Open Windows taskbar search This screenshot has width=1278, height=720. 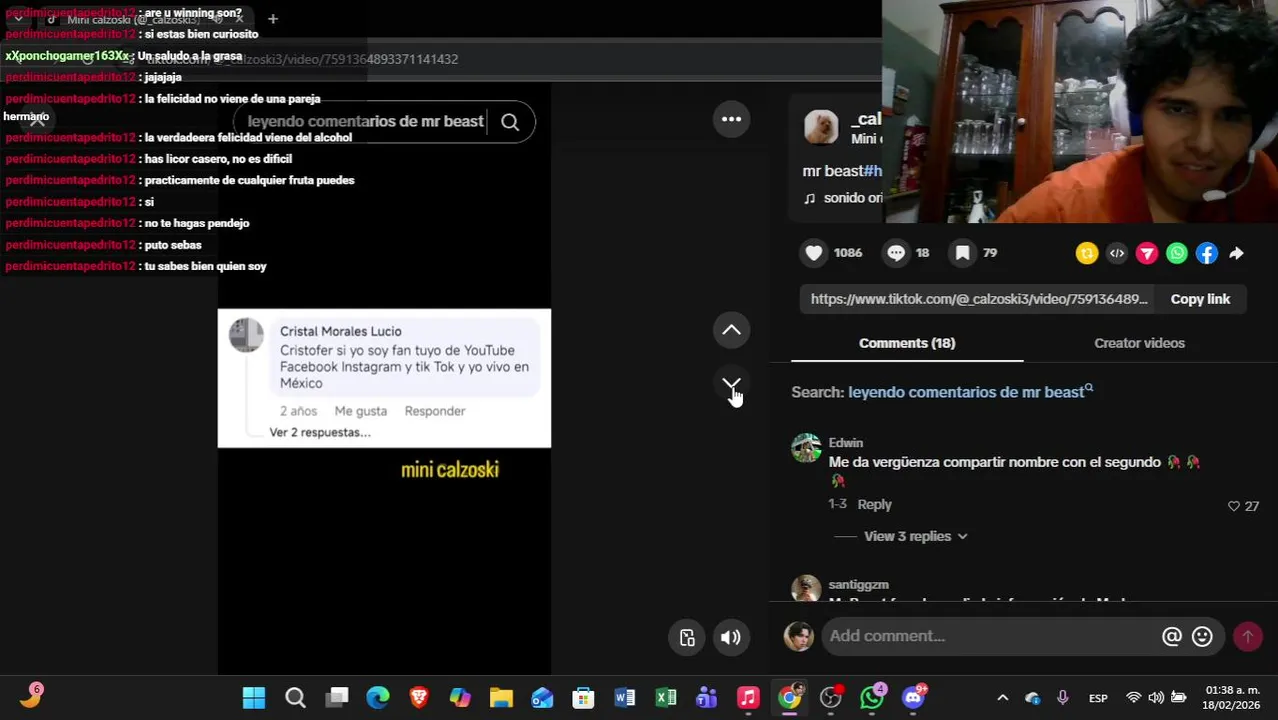(295, 698)
